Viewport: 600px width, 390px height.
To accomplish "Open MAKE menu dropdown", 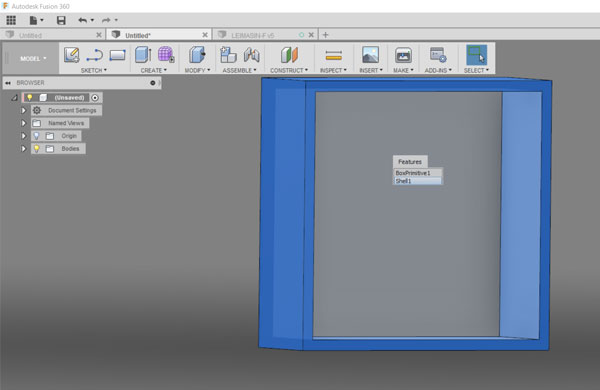I will click(403, 70).
